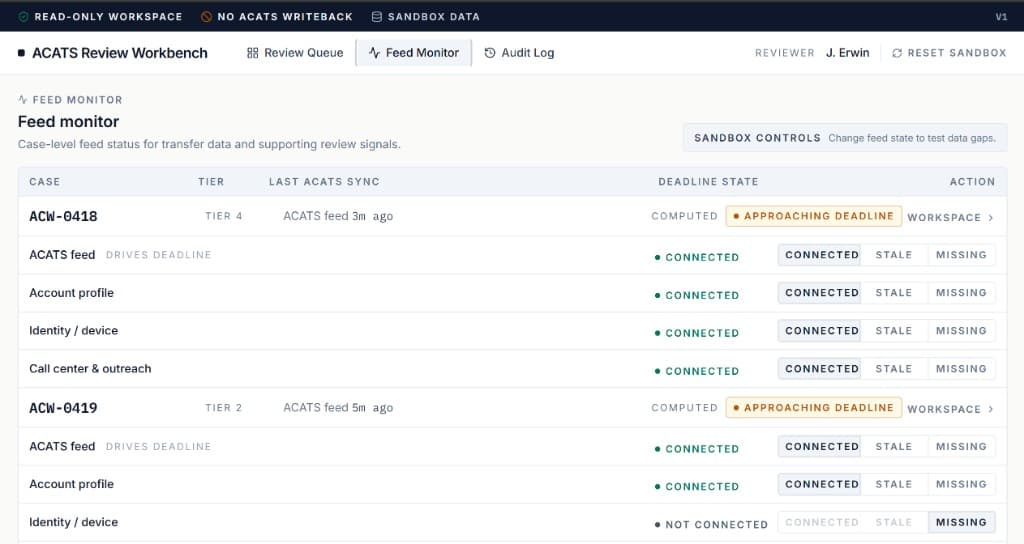Click the RESET SANDBOX button
The width and height of the screenshot is (1024, 544).
950,53
